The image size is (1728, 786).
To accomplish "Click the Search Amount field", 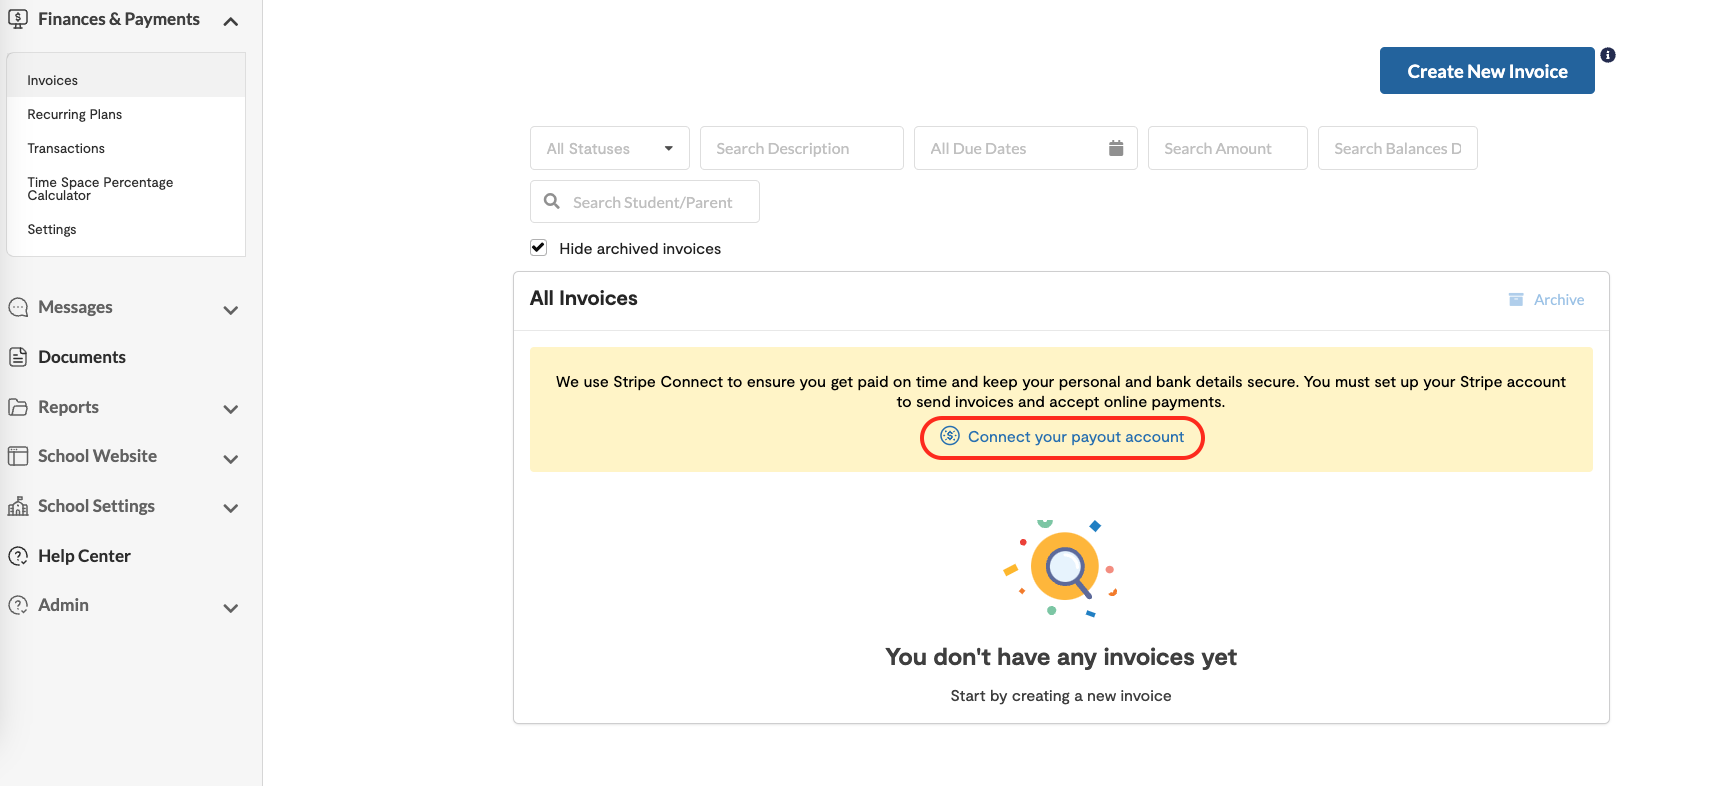I will [1228, 148].
